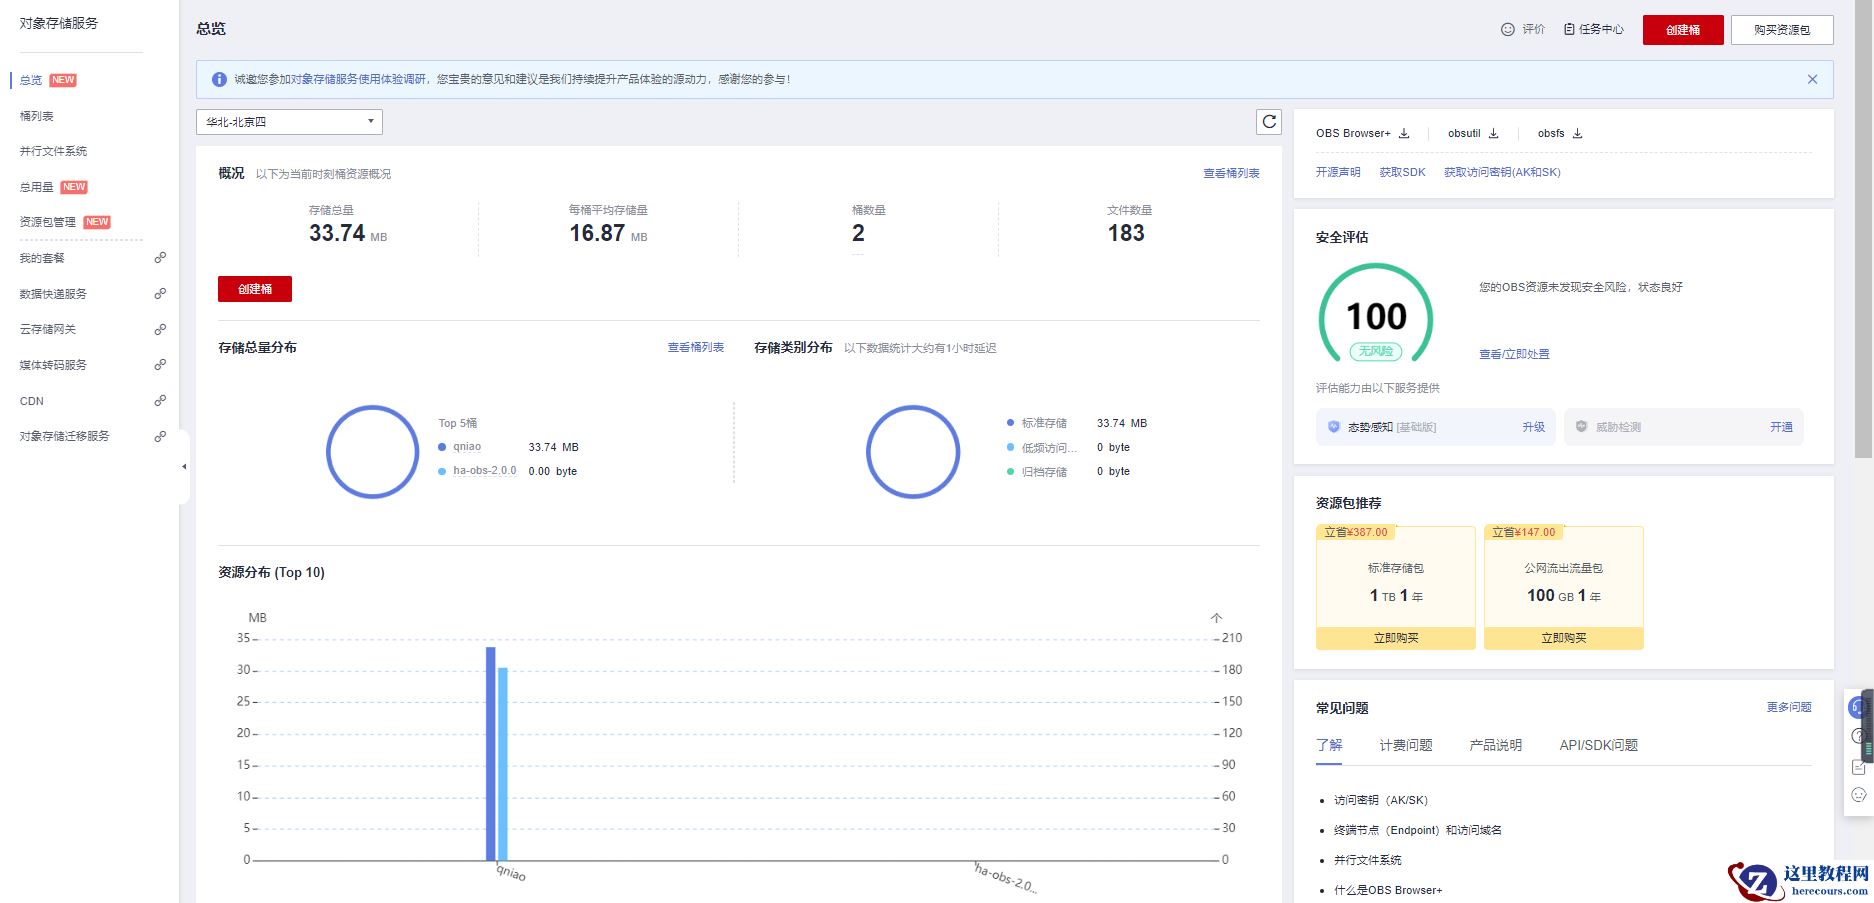
Task: Click the dark blue qniao bar in chart
Action: [491, 753]
